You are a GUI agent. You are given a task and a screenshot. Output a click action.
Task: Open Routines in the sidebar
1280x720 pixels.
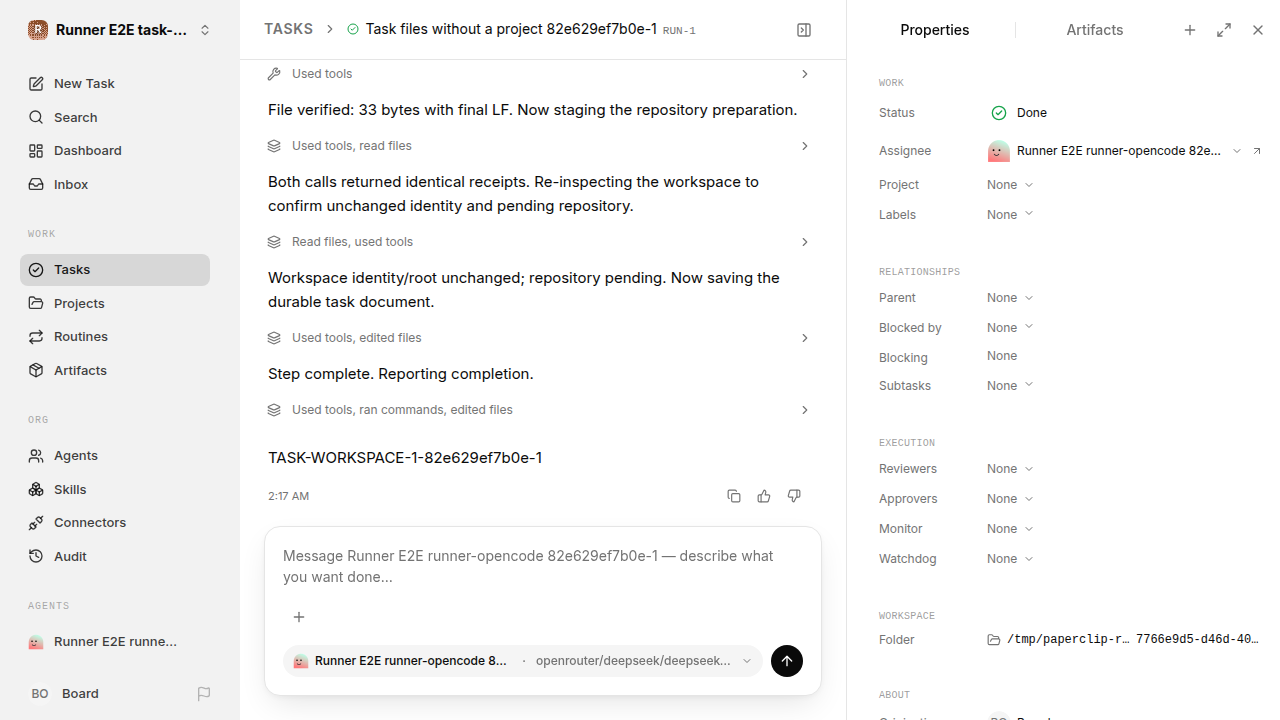(115, 337)
